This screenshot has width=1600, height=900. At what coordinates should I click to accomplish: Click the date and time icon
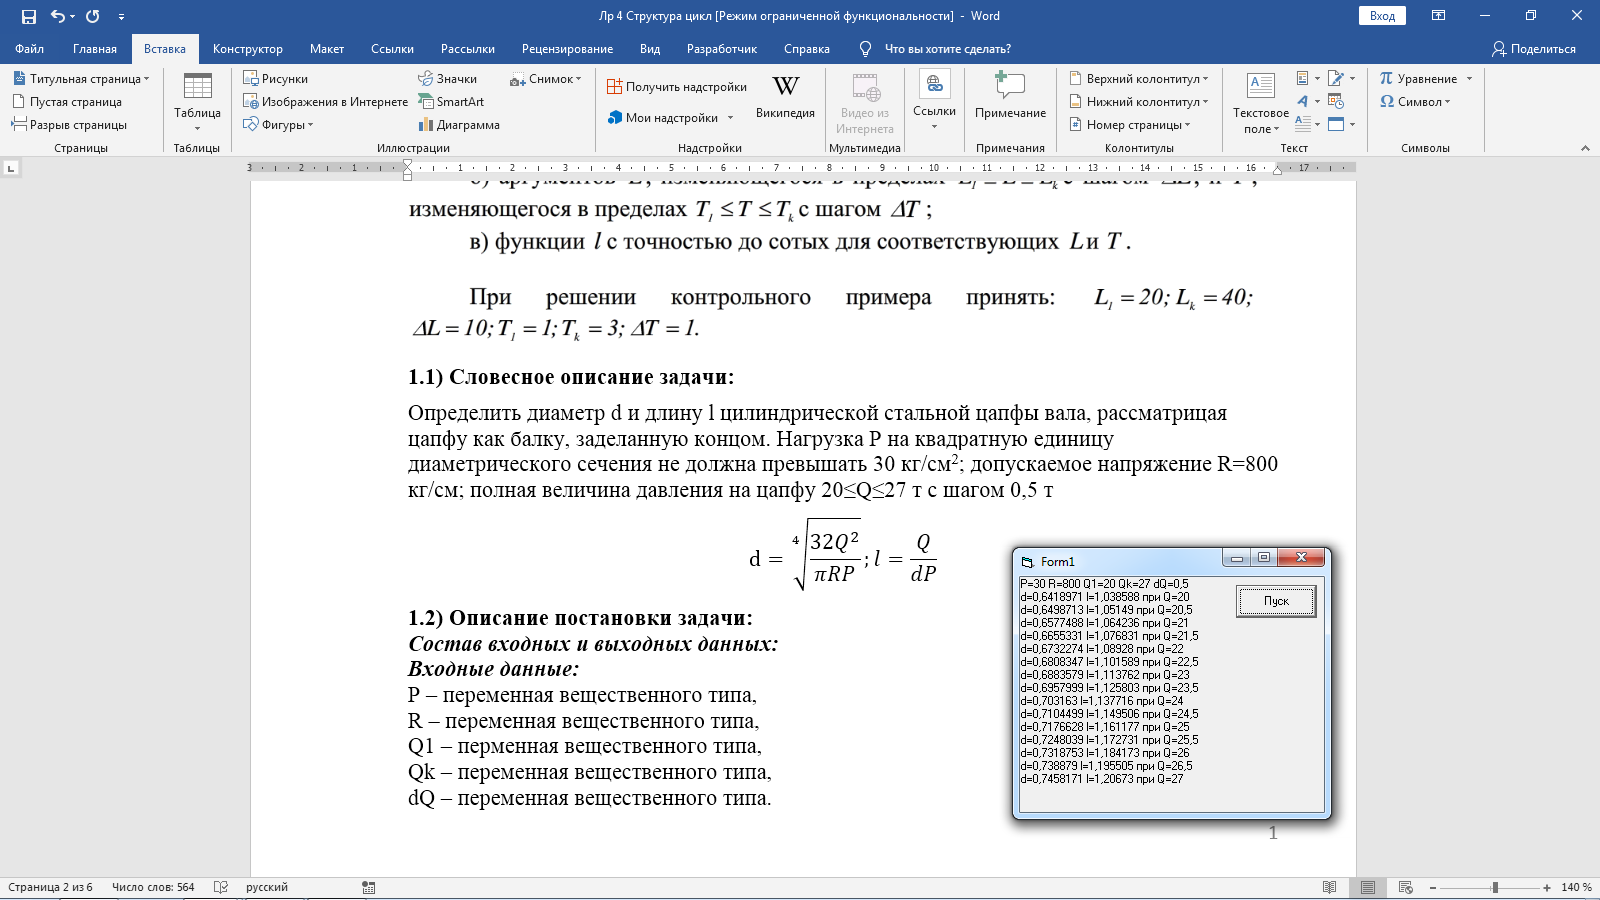(x=1336, y=101)
